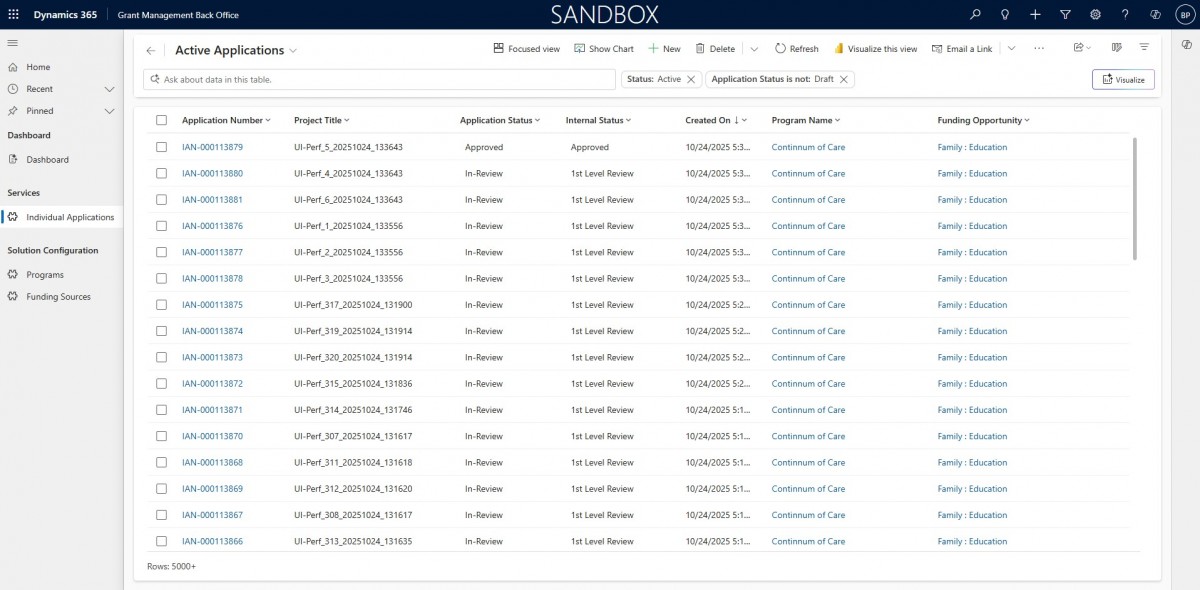Collapse the left navigation hamburger menu

pyautogui.click(x=13, y=43)
